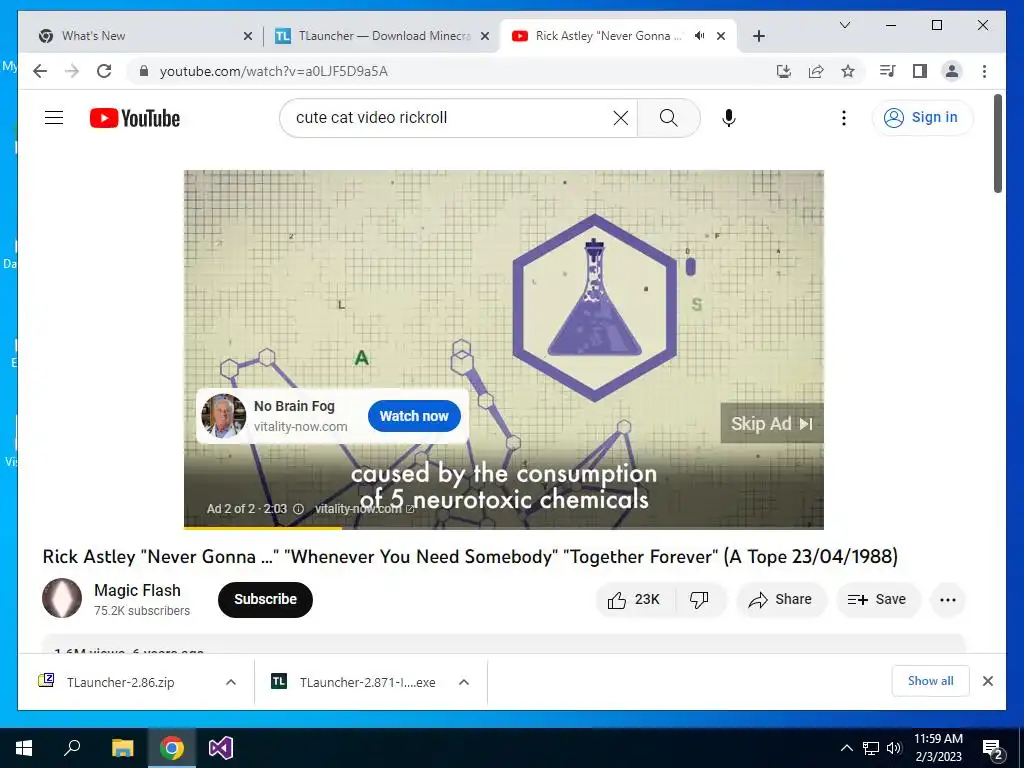Screen dimensions: 1024x768
Task: Open Windows Start menu
Action: [24, 748]
